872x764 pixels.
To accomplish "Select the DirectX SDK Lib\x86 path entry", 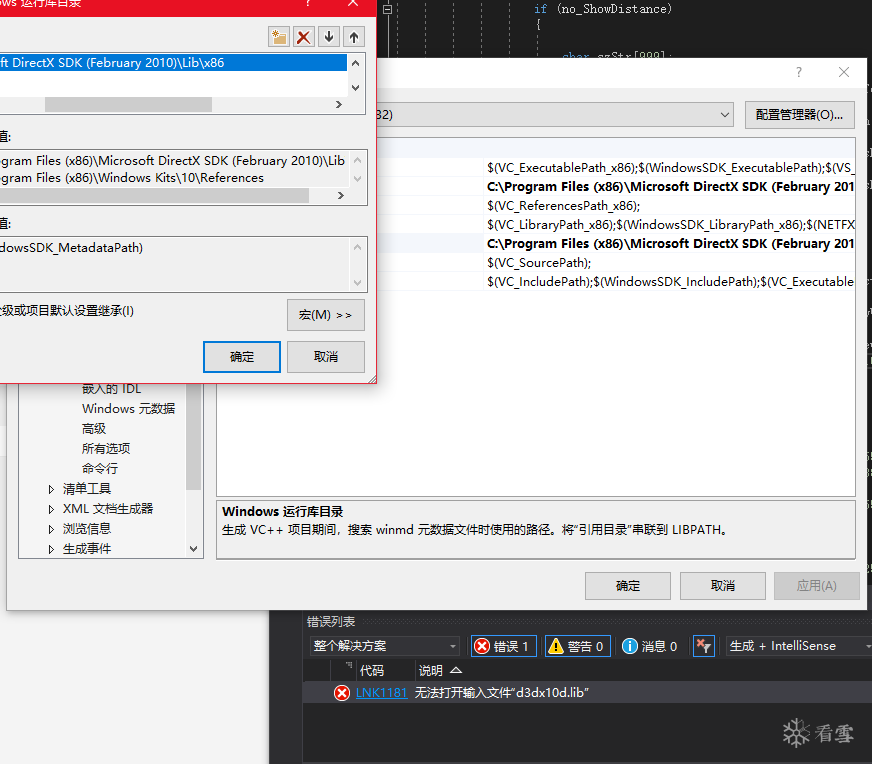I will click(x=173, y=62).
